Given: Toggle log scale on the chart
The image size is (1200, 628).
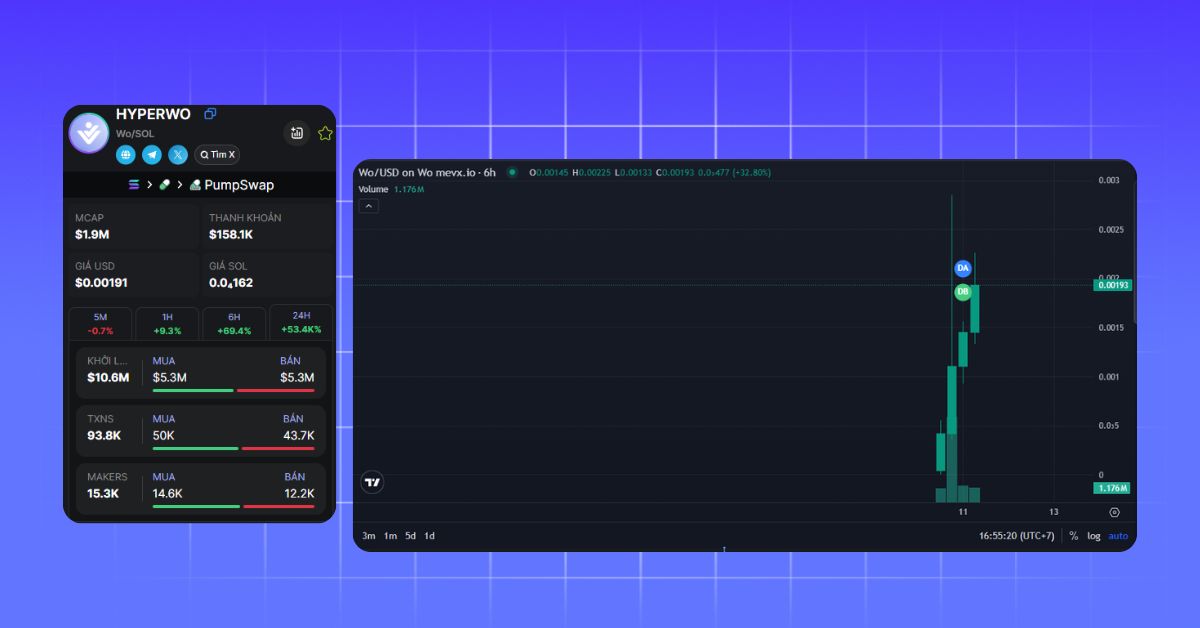Looking at the screenshot, I should click(1094, 536).
